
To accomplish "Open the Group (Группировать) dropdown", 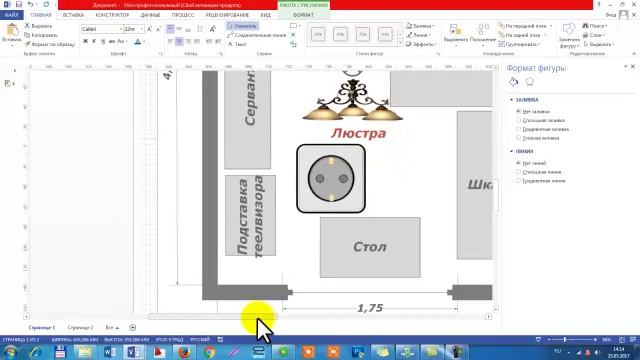I will [x=520, y=44].
